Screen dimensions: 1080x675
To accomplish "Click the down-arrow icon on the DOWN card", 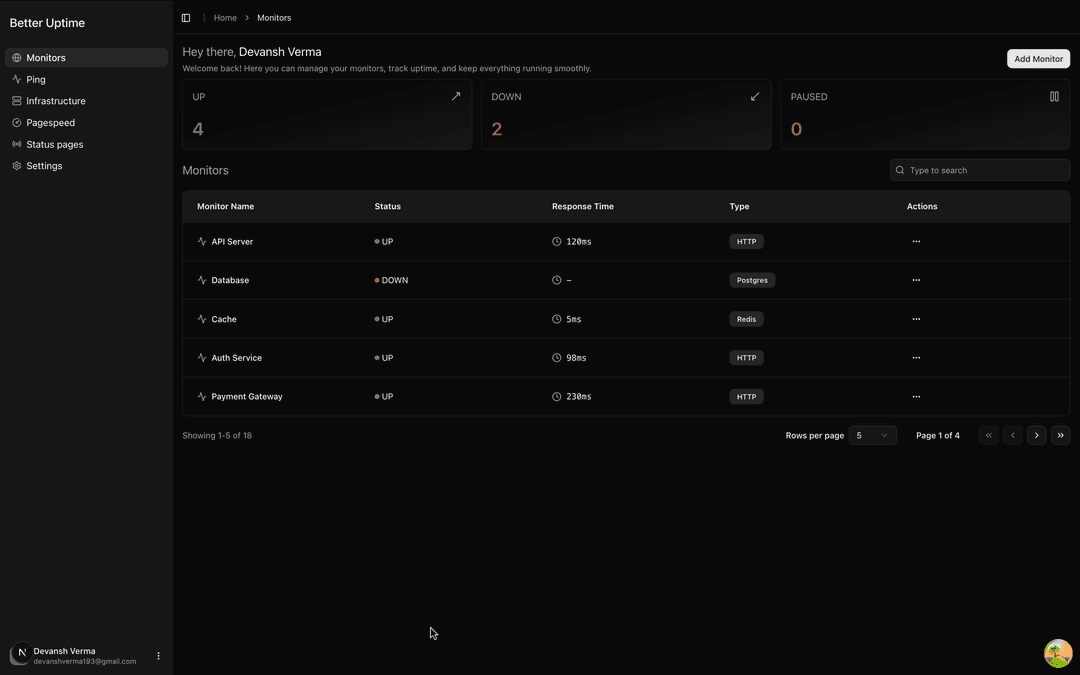I will point(755,96).
